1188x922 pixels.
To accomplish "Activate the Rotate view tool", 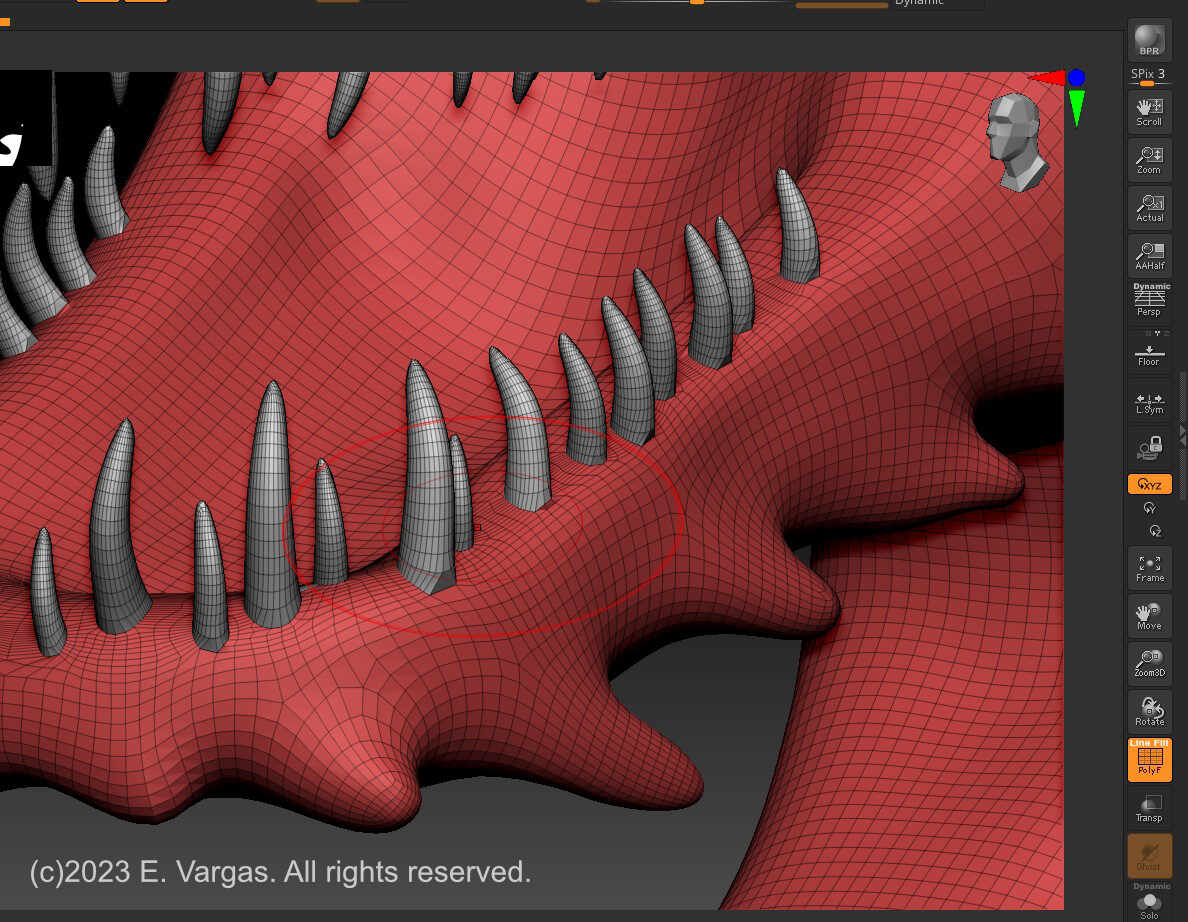I will pyautogui.click(x=1149, y=711).
